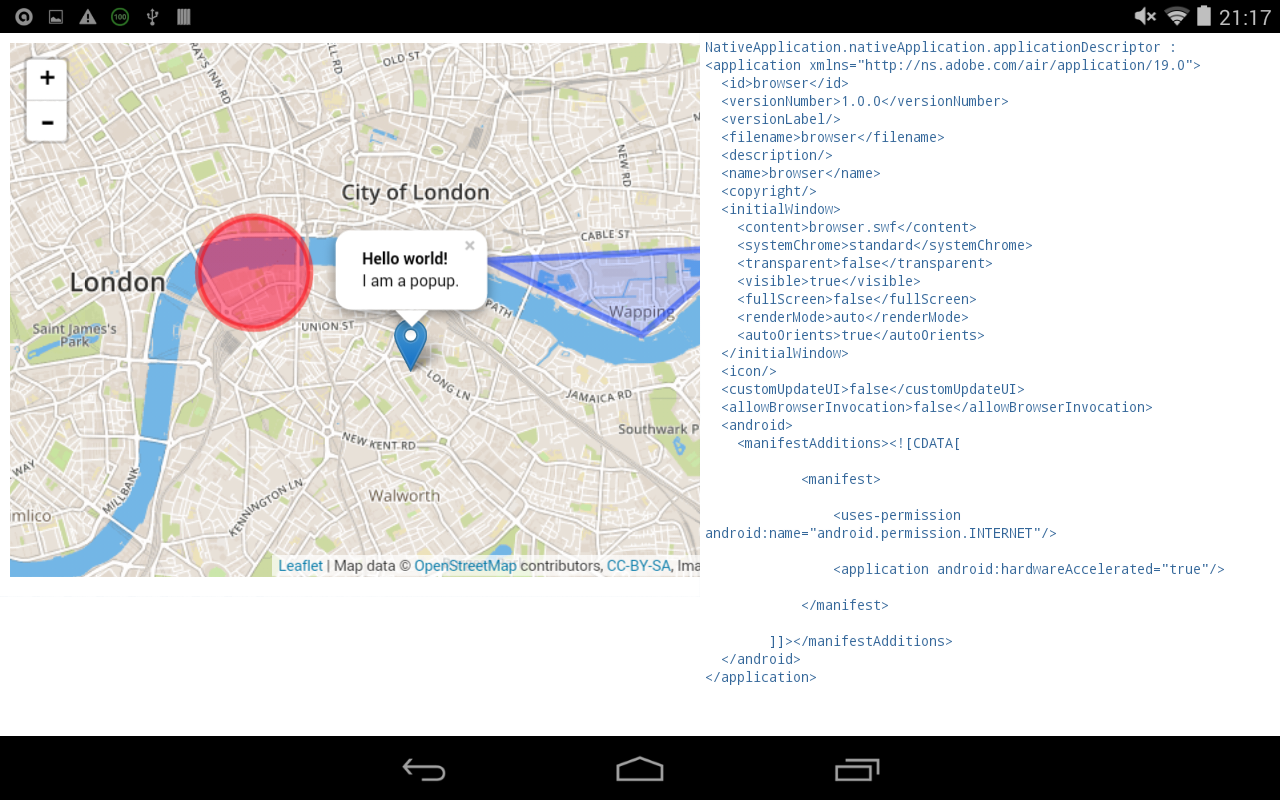Tap the 'CABLE ST' street label
The height and width of the screenshot is (800, 1280).
pos(605,235)
